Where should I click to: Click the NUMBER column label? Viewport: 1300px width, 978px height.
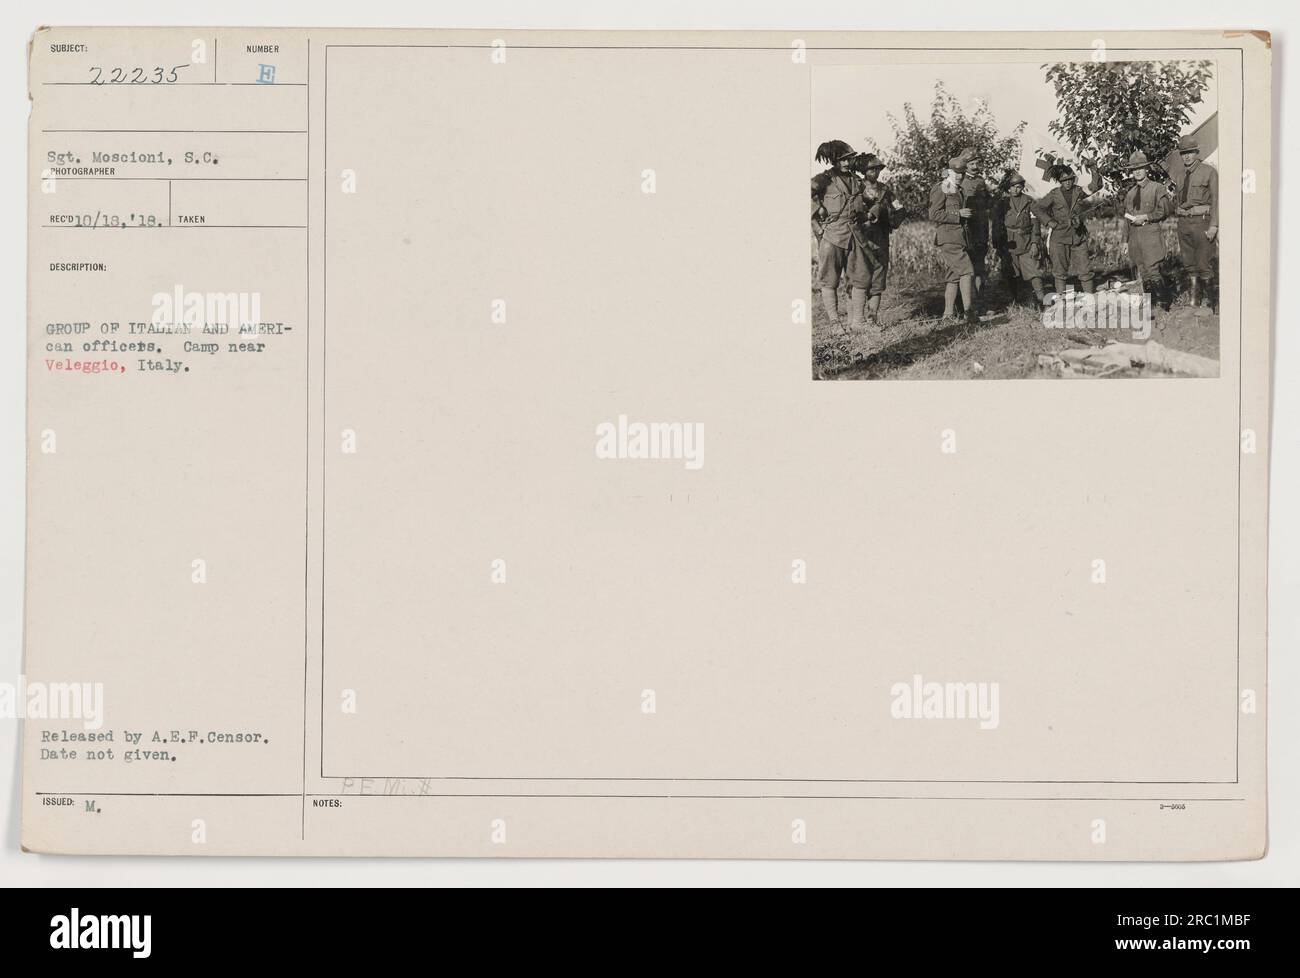click(x=265, y=48)
